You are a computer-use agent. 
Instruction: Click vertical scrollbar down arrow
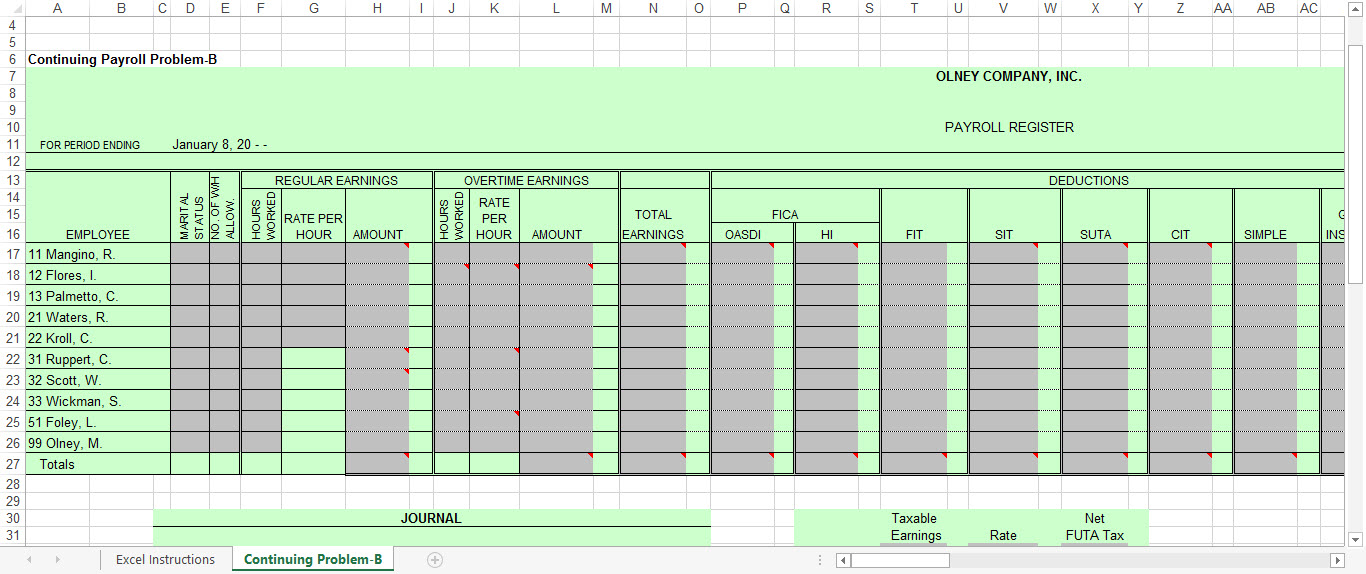pyautogui.click(x=1356, y=539)
